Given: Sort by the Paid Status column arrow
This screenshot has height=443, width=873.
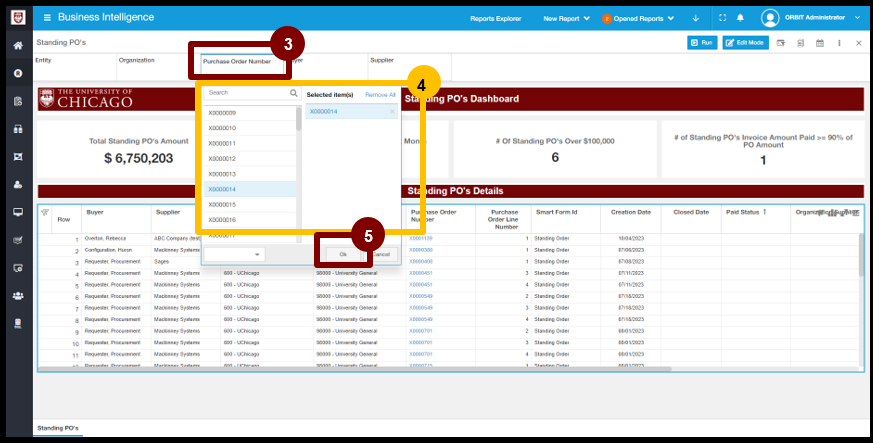Looking at the screenshot, I should [x=764, y=212].
